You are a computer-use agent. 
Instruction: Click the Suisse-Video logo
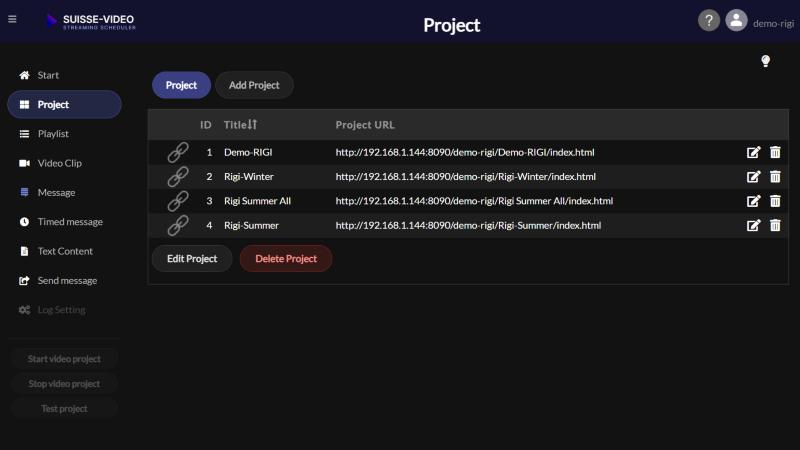click(x=90, y=21)
